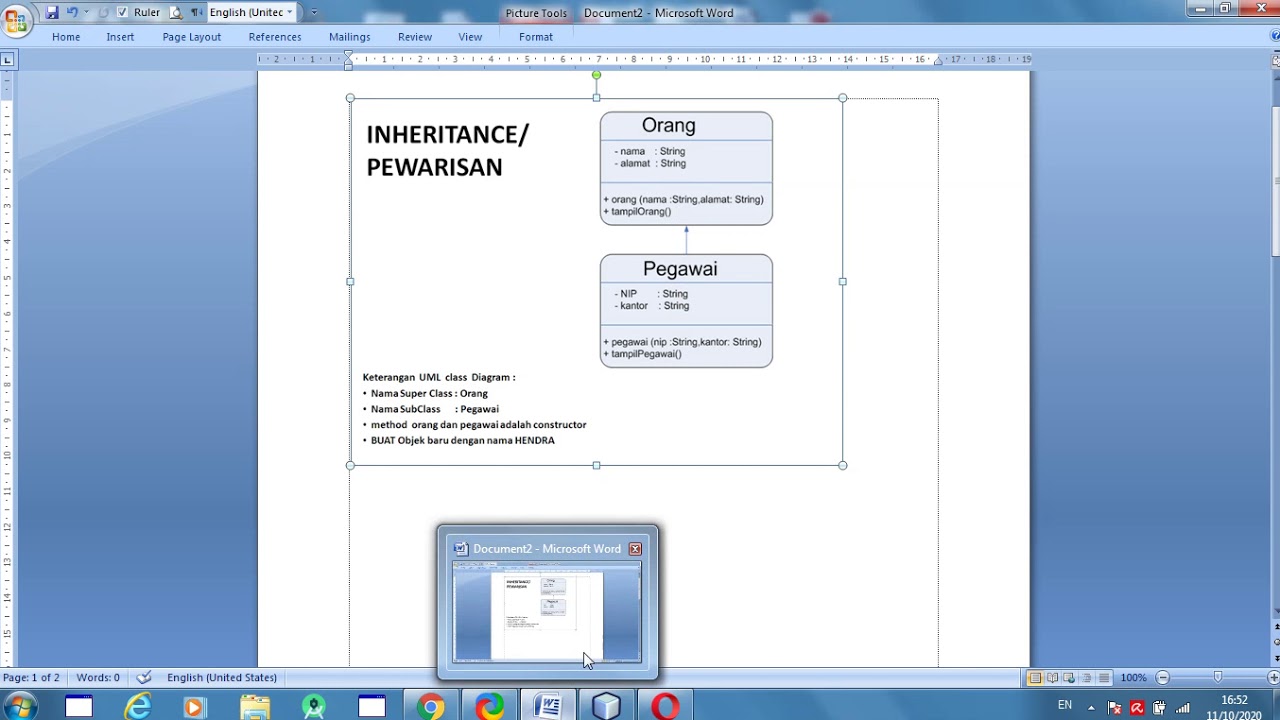Image resolution: width=1280 pixels, height=720 pixels.
Task: Select Print Layout view button
Action: coord(1035,678)
